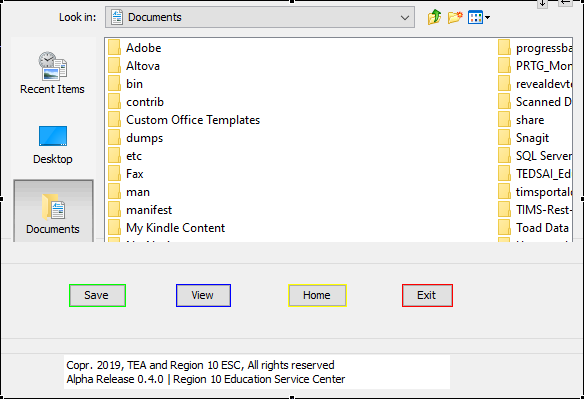Click the Altova folder name

[143, 66]
